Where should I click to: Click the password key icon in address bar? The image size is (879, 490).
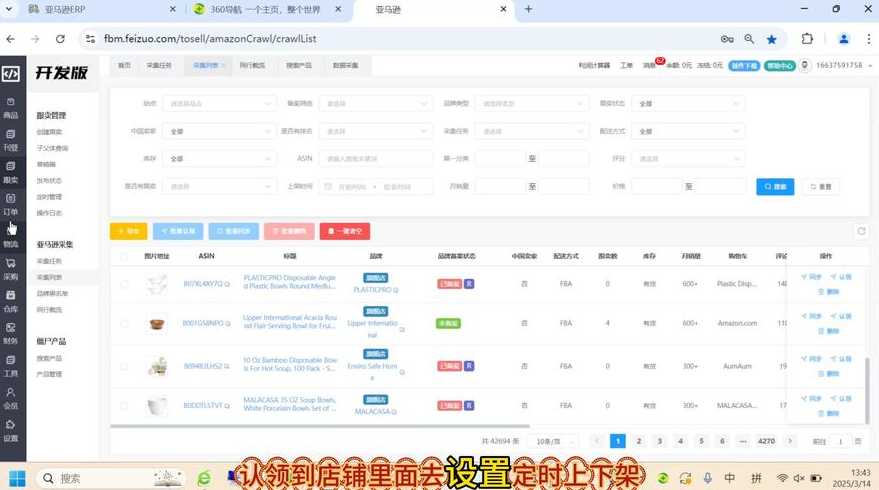point(727,39)
